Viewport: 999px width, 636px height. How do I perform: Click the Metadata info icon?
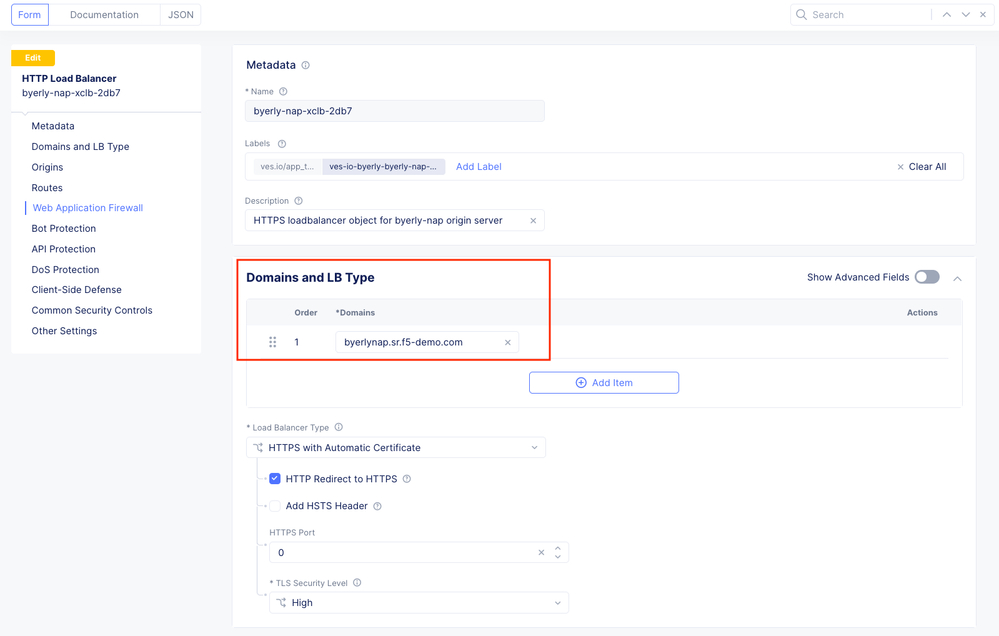[306, 66]
